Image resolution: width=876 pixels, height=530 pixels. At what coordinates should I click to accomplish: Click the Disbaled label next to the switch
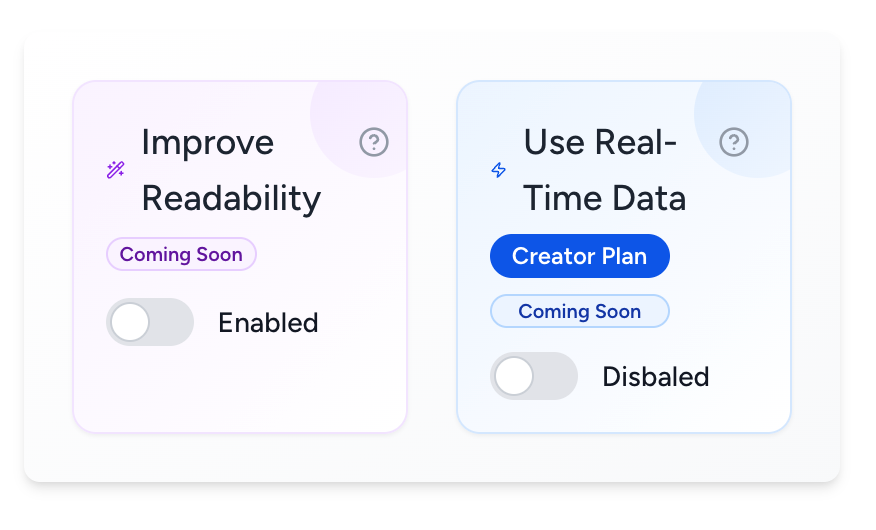coord(655,377)
